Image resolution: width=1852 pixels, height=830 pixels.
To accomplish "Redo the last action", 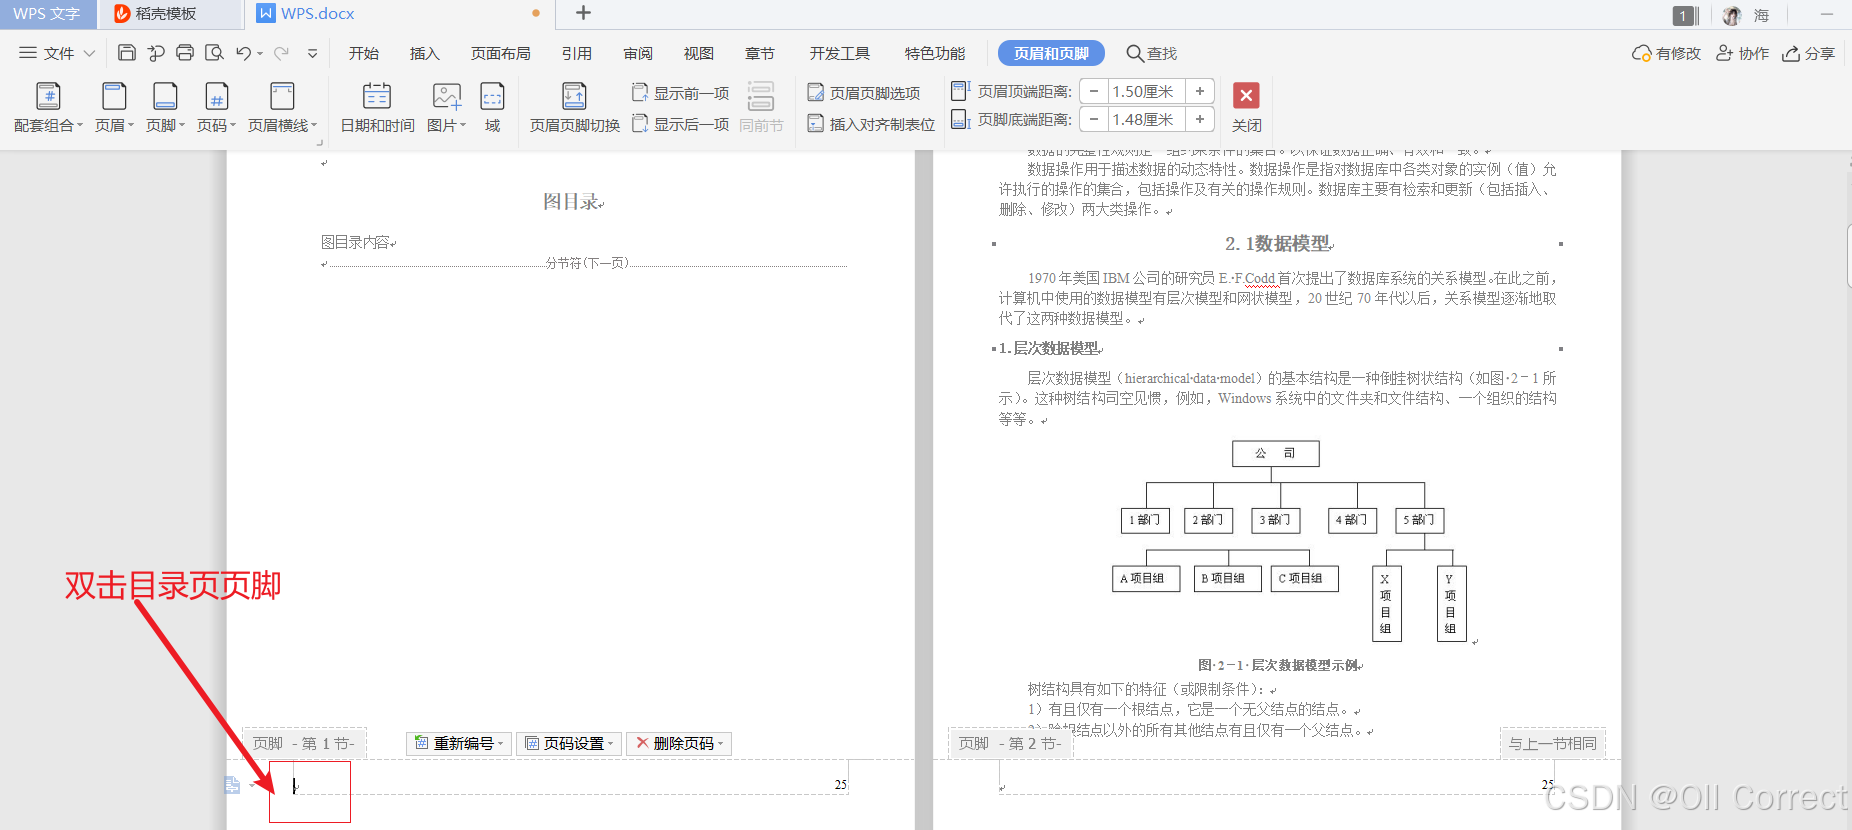I will click(281, 53).
